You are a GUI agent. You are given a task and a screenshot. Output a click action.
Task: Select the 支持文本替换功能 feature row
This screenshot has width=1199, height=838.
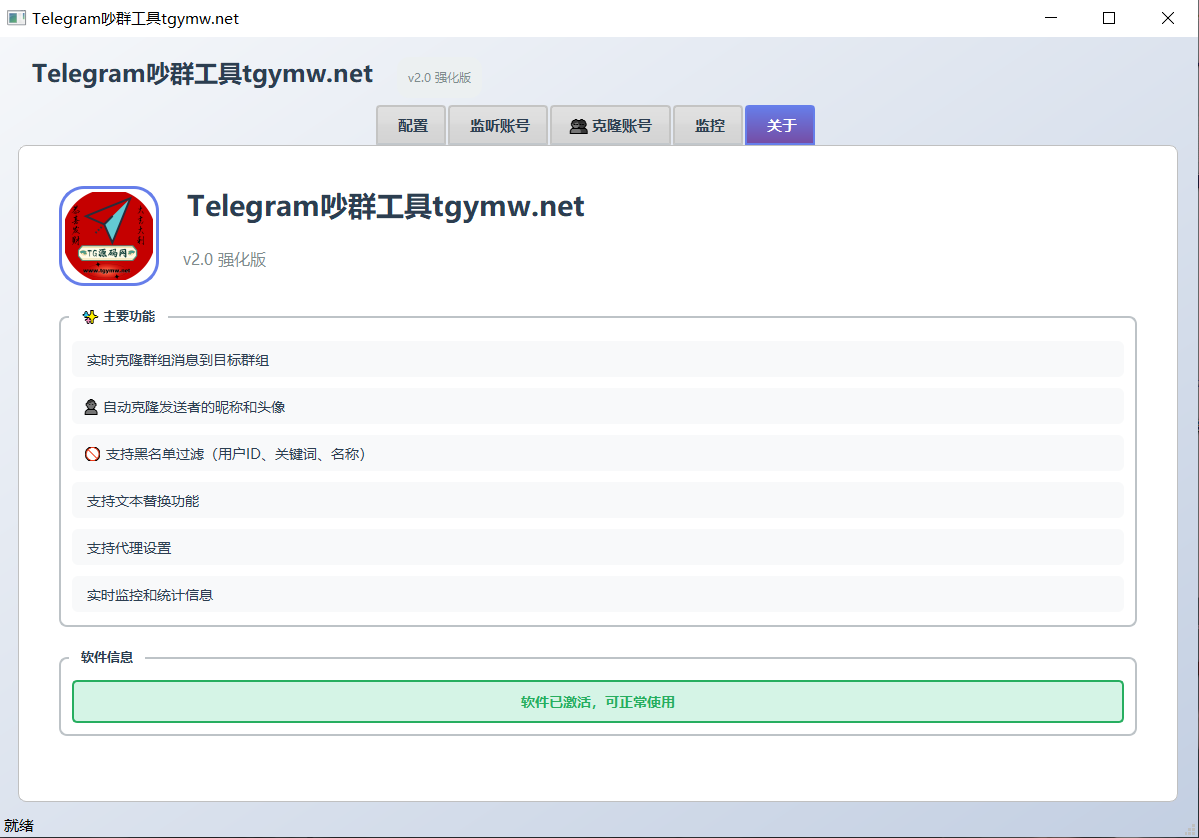pyautogui.click(x=597, y=501)
